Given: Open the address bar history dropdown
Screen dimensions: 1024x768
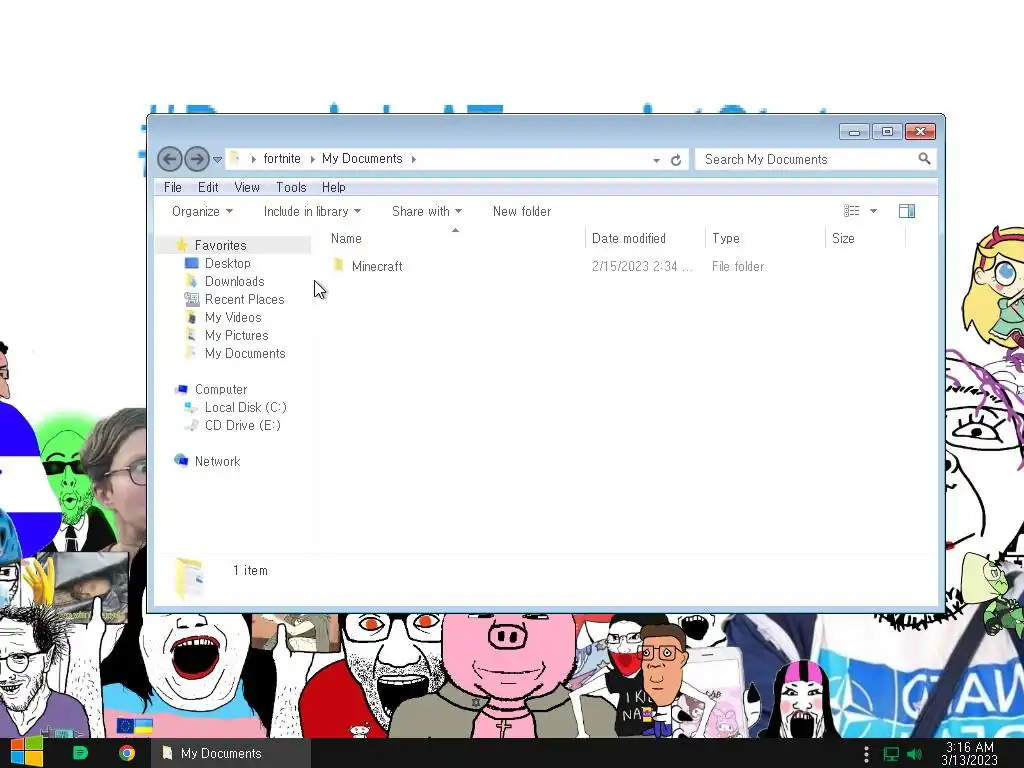Looking at the screenshot, I should [x=656, y=160].
